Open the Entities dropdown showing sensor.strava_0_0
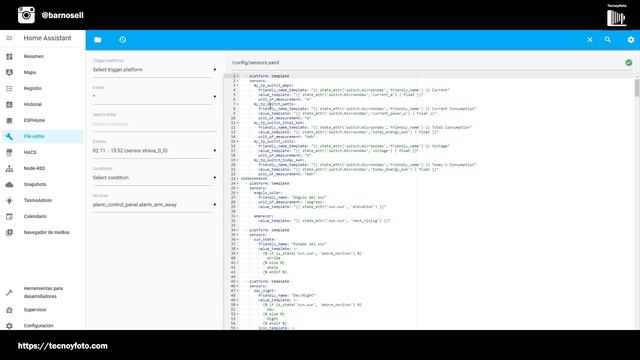This screenshot has height=360, width=640. (x=154, y=151)
